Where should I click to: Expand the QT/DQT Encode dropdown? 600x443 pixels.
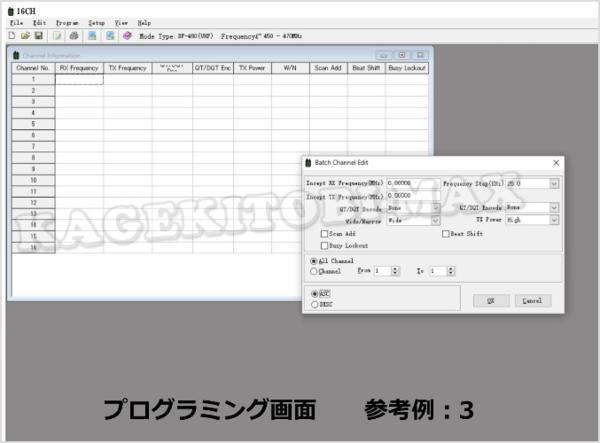coord(554,208)
